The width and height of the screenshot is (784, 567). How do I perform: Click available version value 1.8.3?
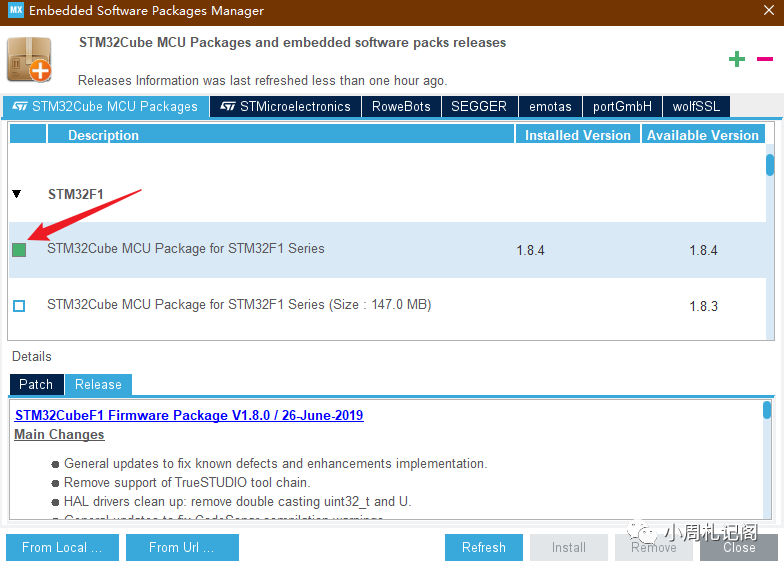[x=704, y=306]
